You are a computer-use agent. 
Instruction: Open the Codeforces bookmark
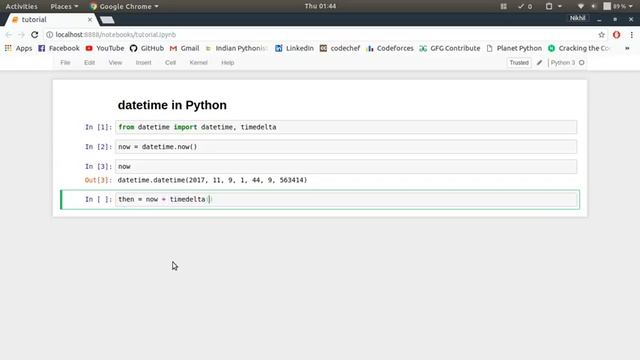coord(390,48)
